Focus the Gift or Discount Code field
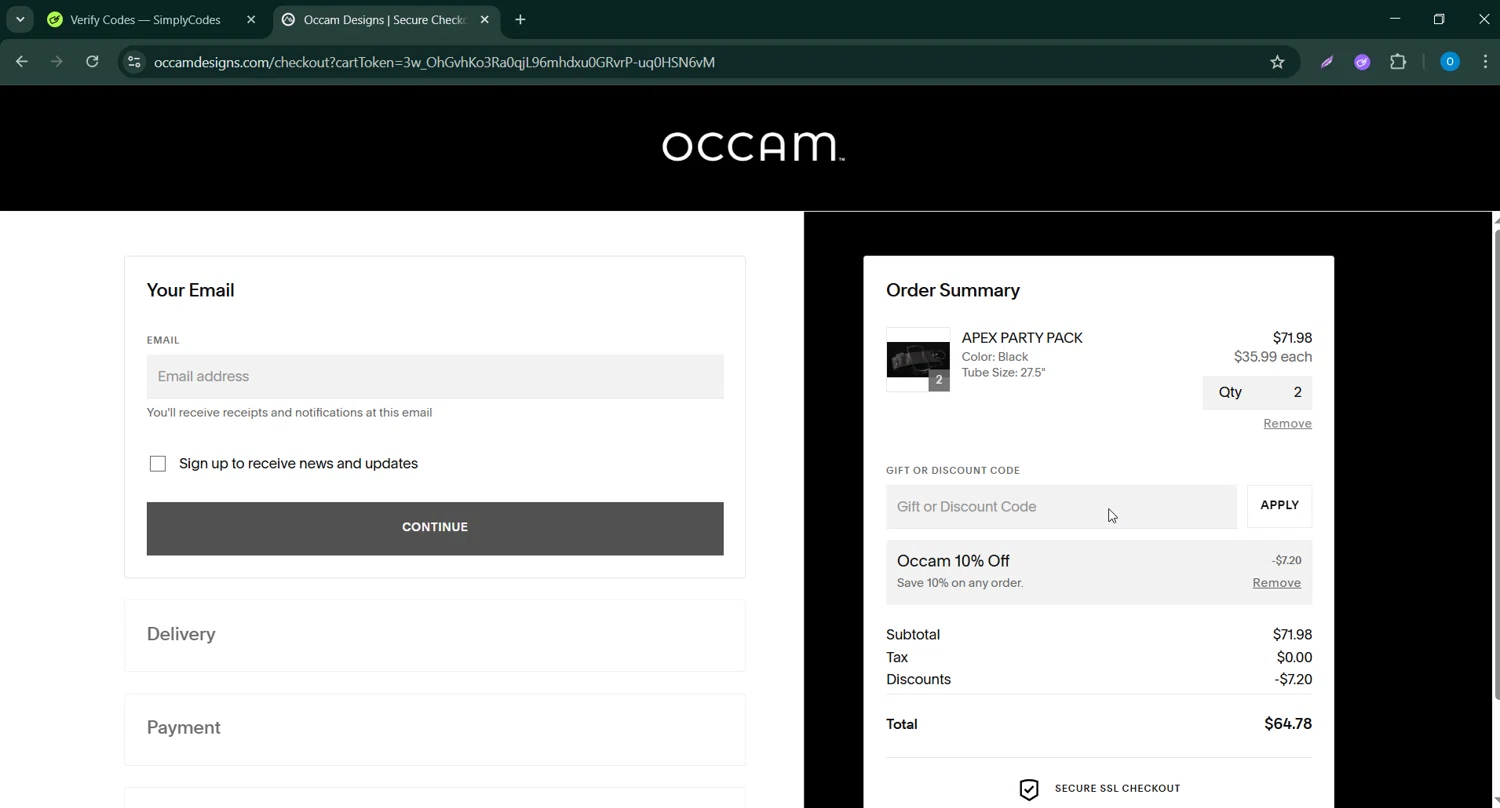 (1061, 506)
